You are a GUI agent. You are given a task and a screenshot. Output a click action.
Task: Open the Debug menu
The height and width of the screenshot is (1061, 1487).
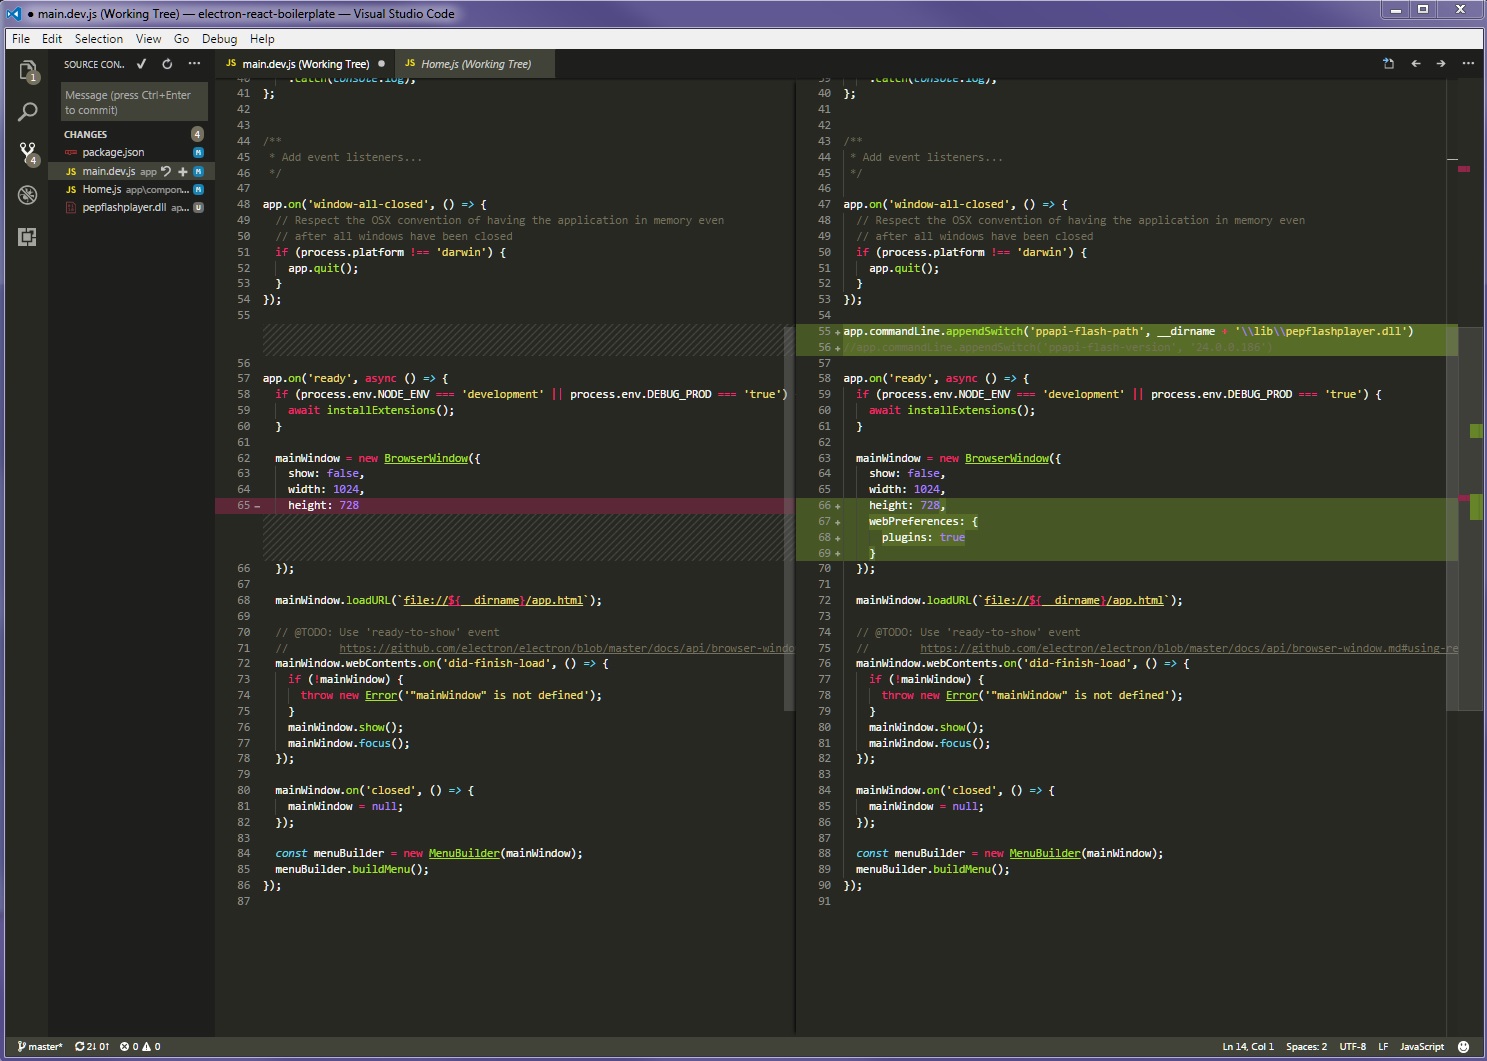tap(219, 39)
